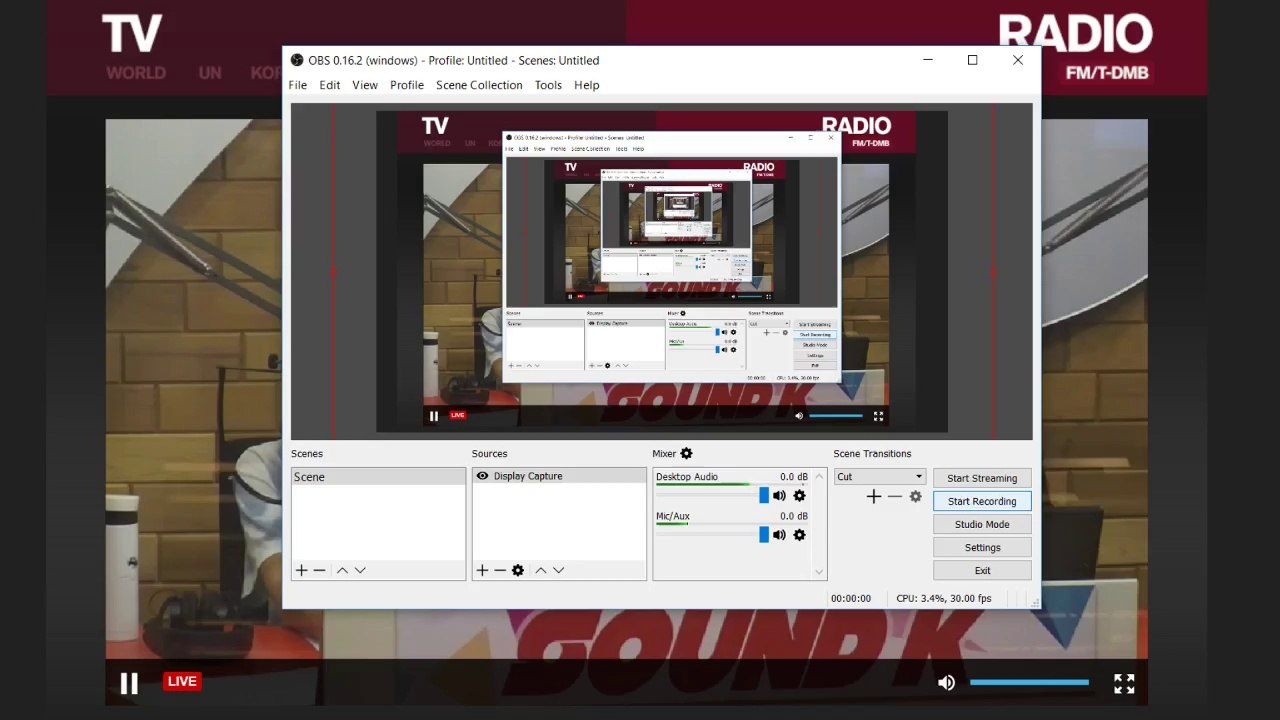Click Start Recording button
This screenshot has height=720, width=1280.
click(982, 501)
